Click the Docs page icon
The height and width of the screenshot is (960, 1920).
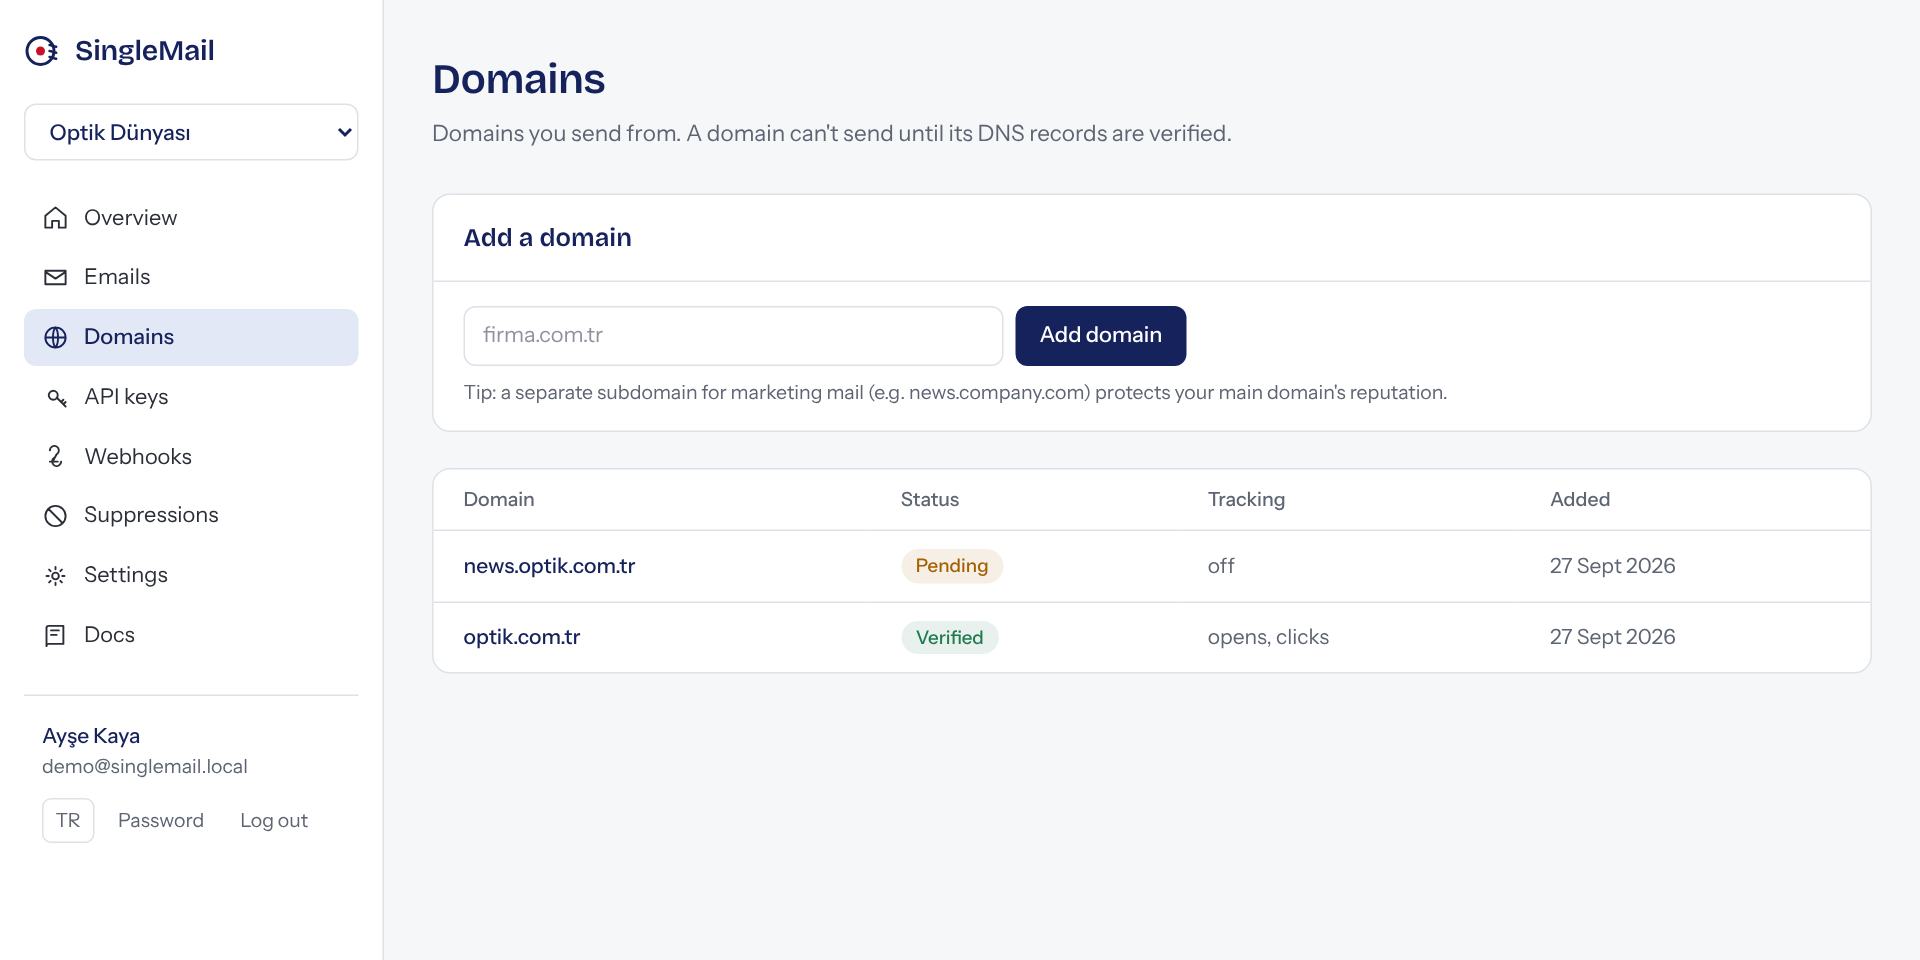(56, 635)
